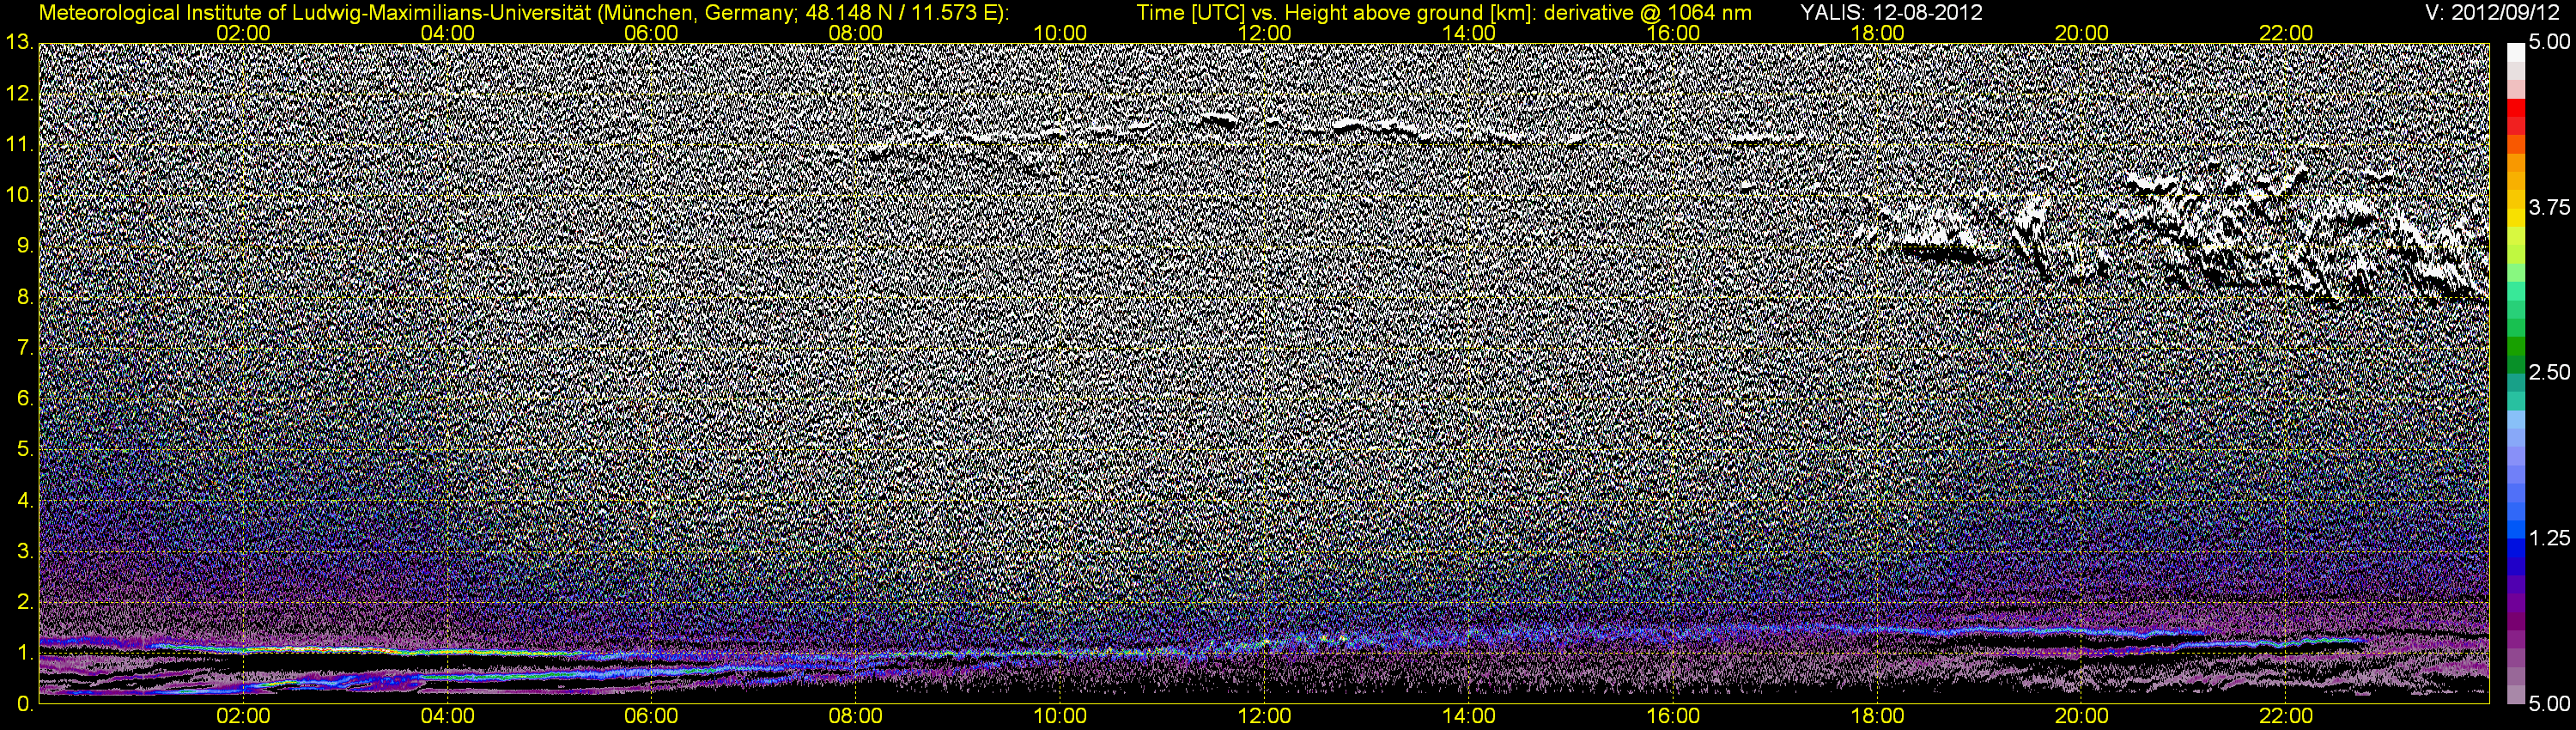
Task: Click the 14:00 label on the bottom time axis
Action: pyautogui.click(x=1469, y=716)
